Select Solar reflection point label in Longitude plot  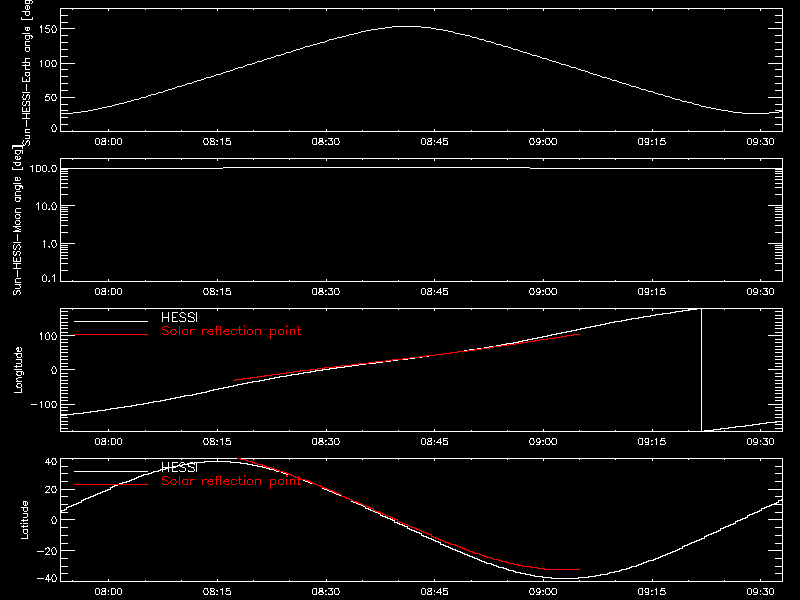click(231, 331)
